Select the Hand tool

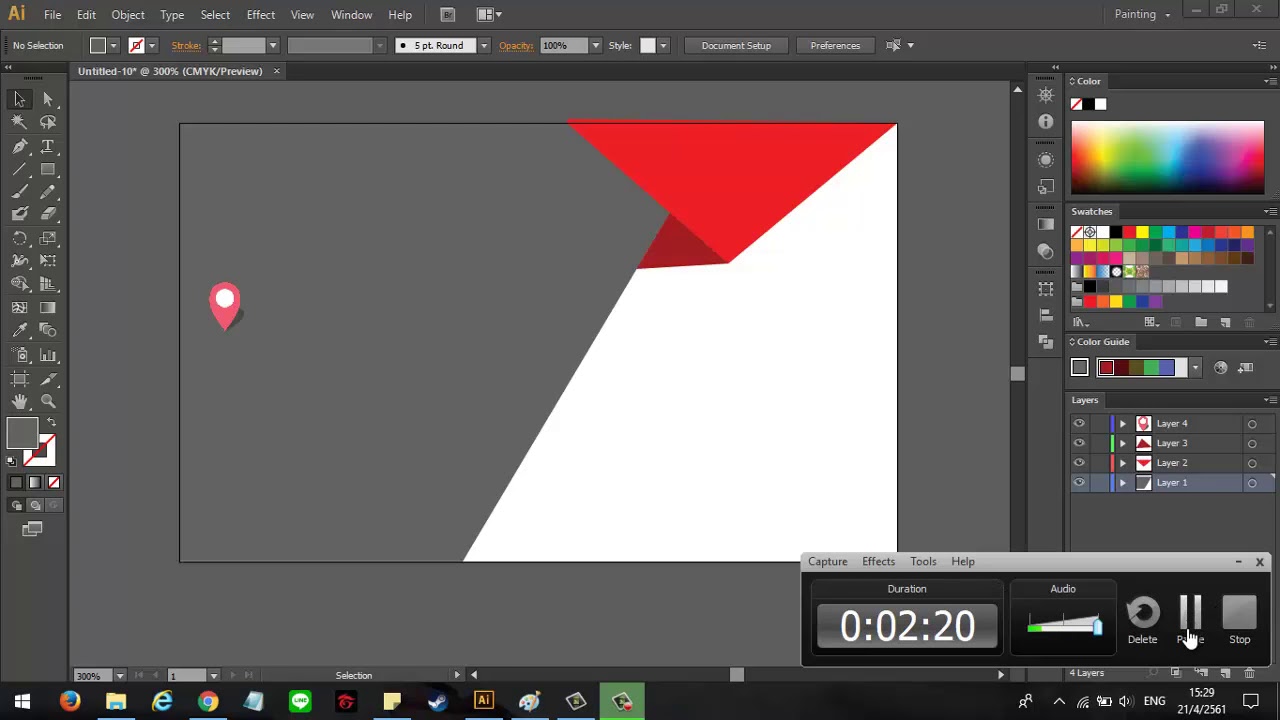(x=20, y=401)
